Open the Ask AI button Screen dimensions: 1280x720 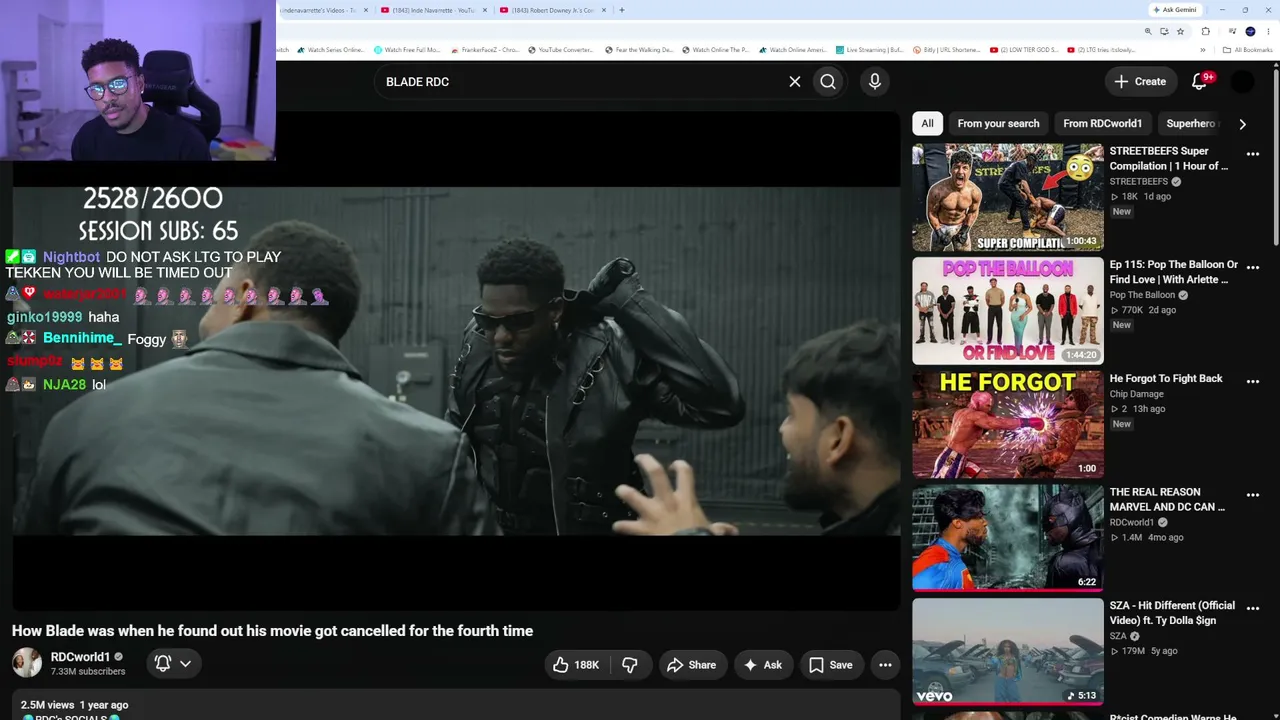(x=762, y=665)
